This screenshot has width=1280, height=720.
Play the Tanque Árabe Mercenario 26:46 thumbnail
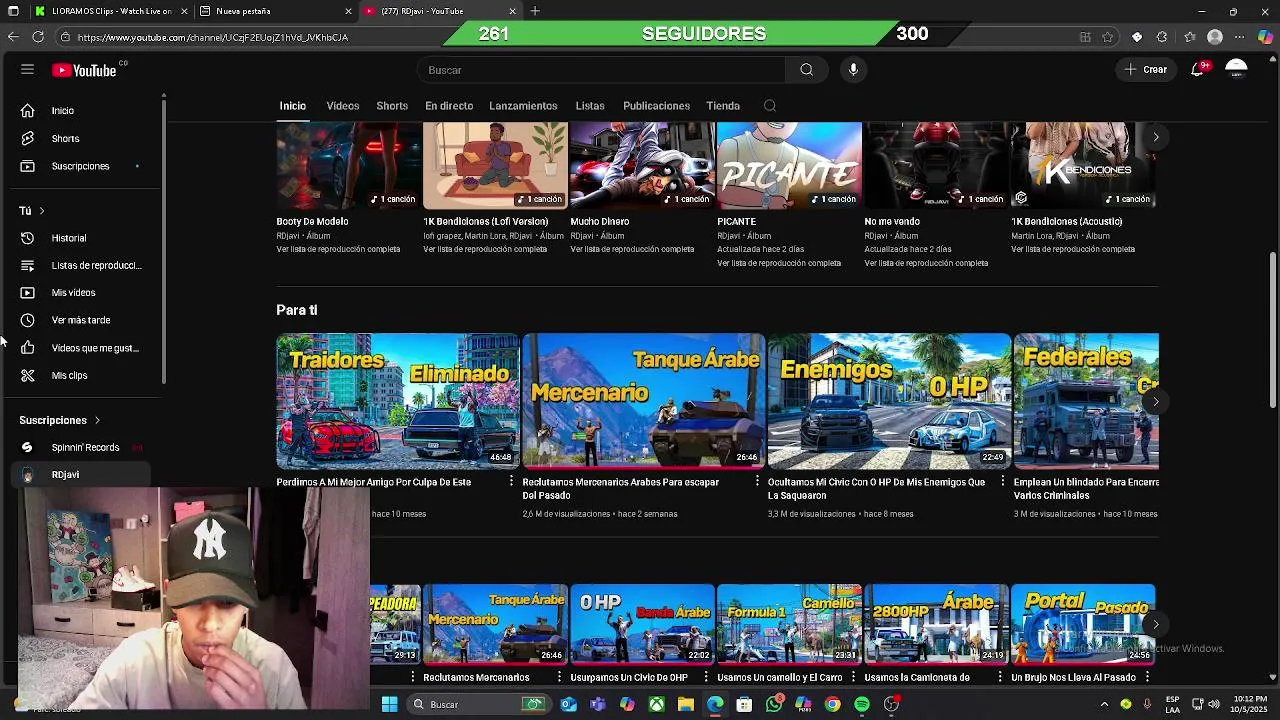(643, 401)
